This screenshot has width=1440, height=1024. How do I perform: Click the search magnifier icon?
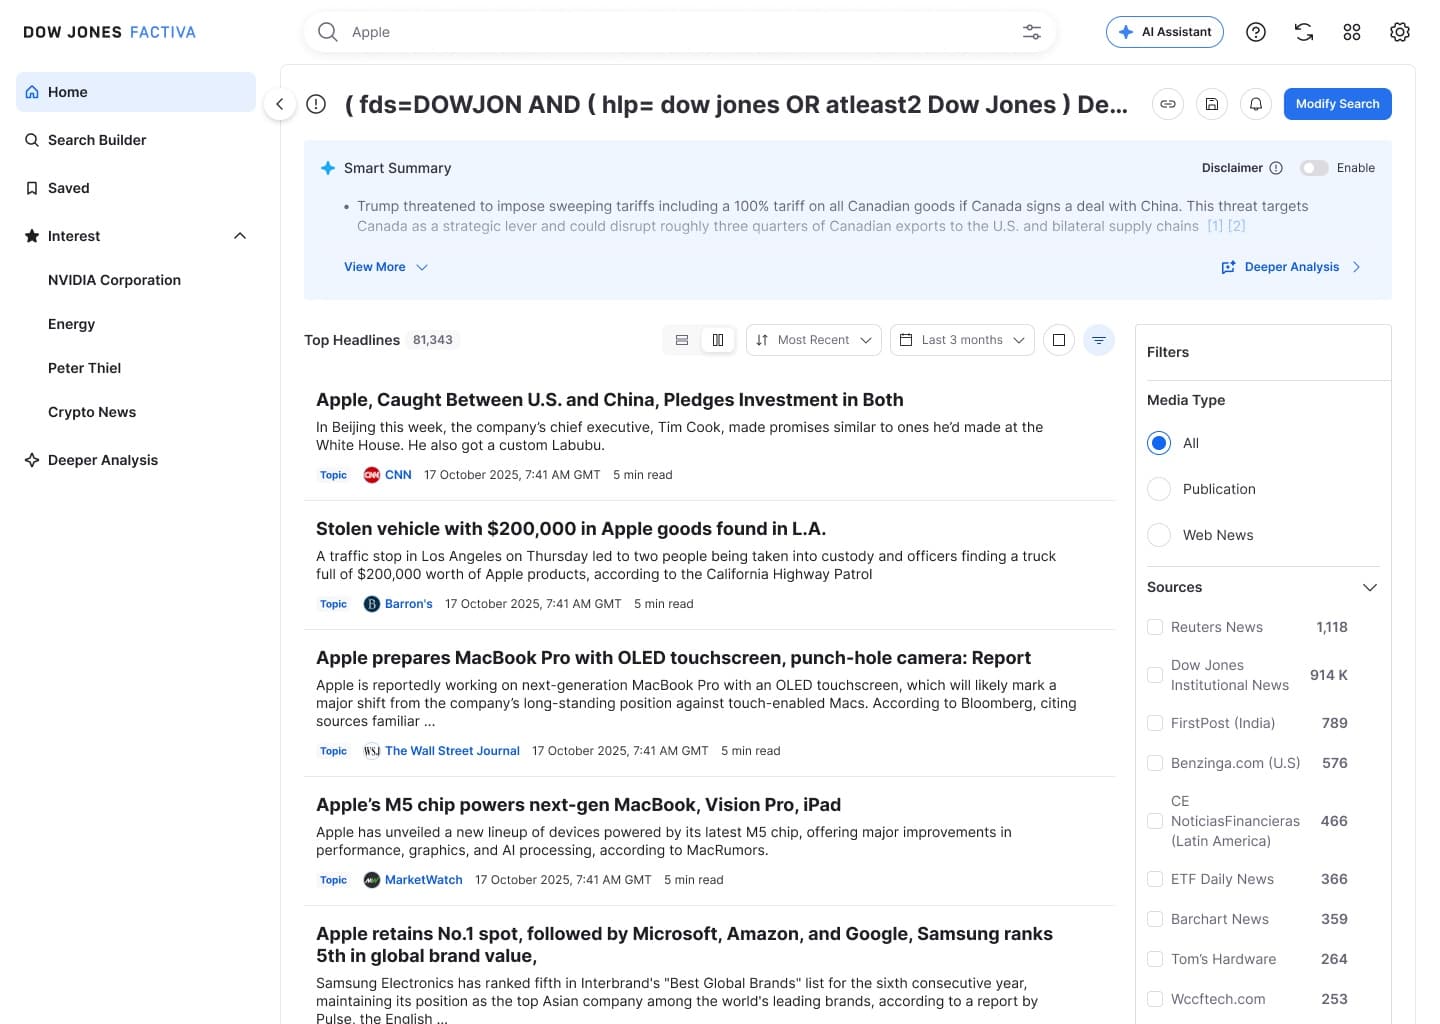[327, 32]
